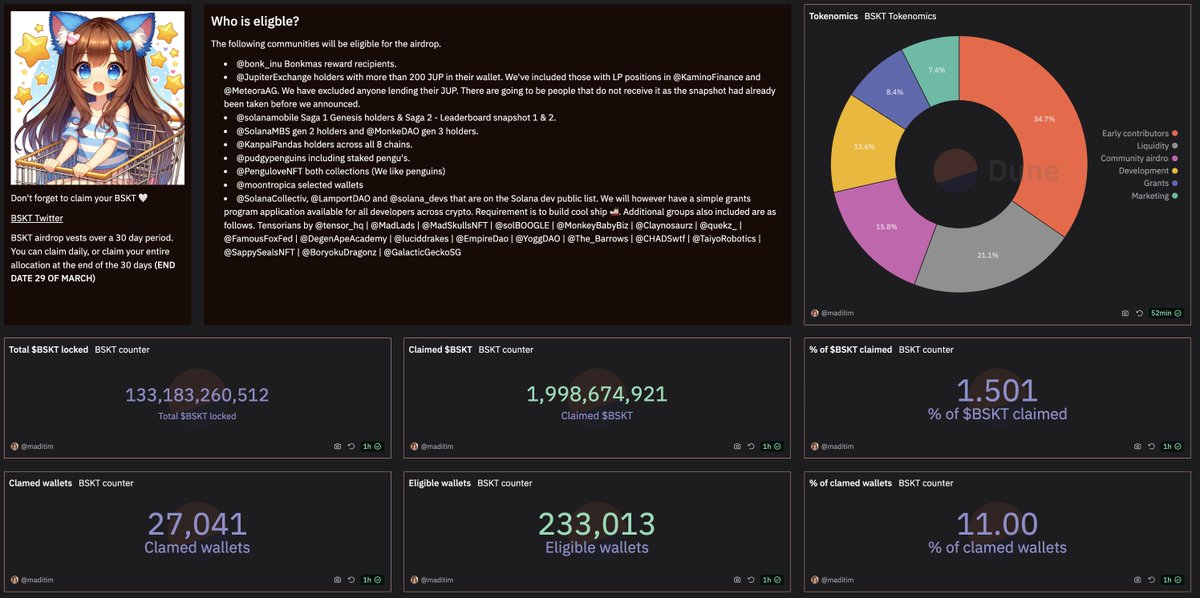This screenshot has width=1200, height=598.
Task: Click 1h badge on Clamed wallets card
Action: (x=372, y=579)
